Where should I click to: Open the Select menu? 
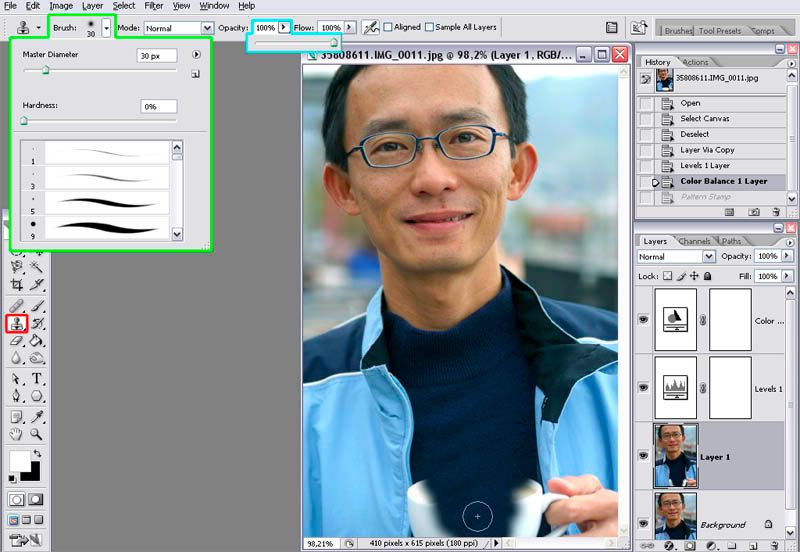(x=124, y=6)
